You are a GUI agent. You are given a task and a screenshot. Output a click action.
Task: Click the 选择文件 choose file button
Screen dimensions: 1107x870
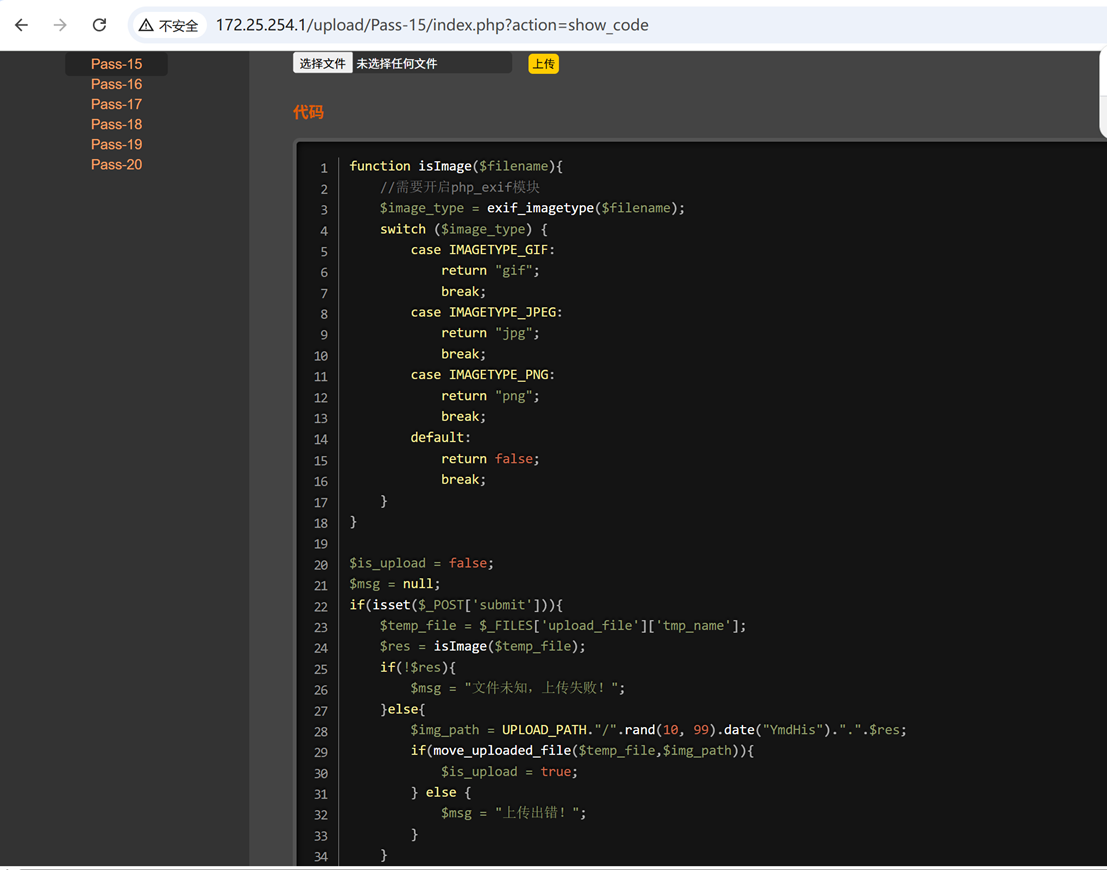[323, 64]
